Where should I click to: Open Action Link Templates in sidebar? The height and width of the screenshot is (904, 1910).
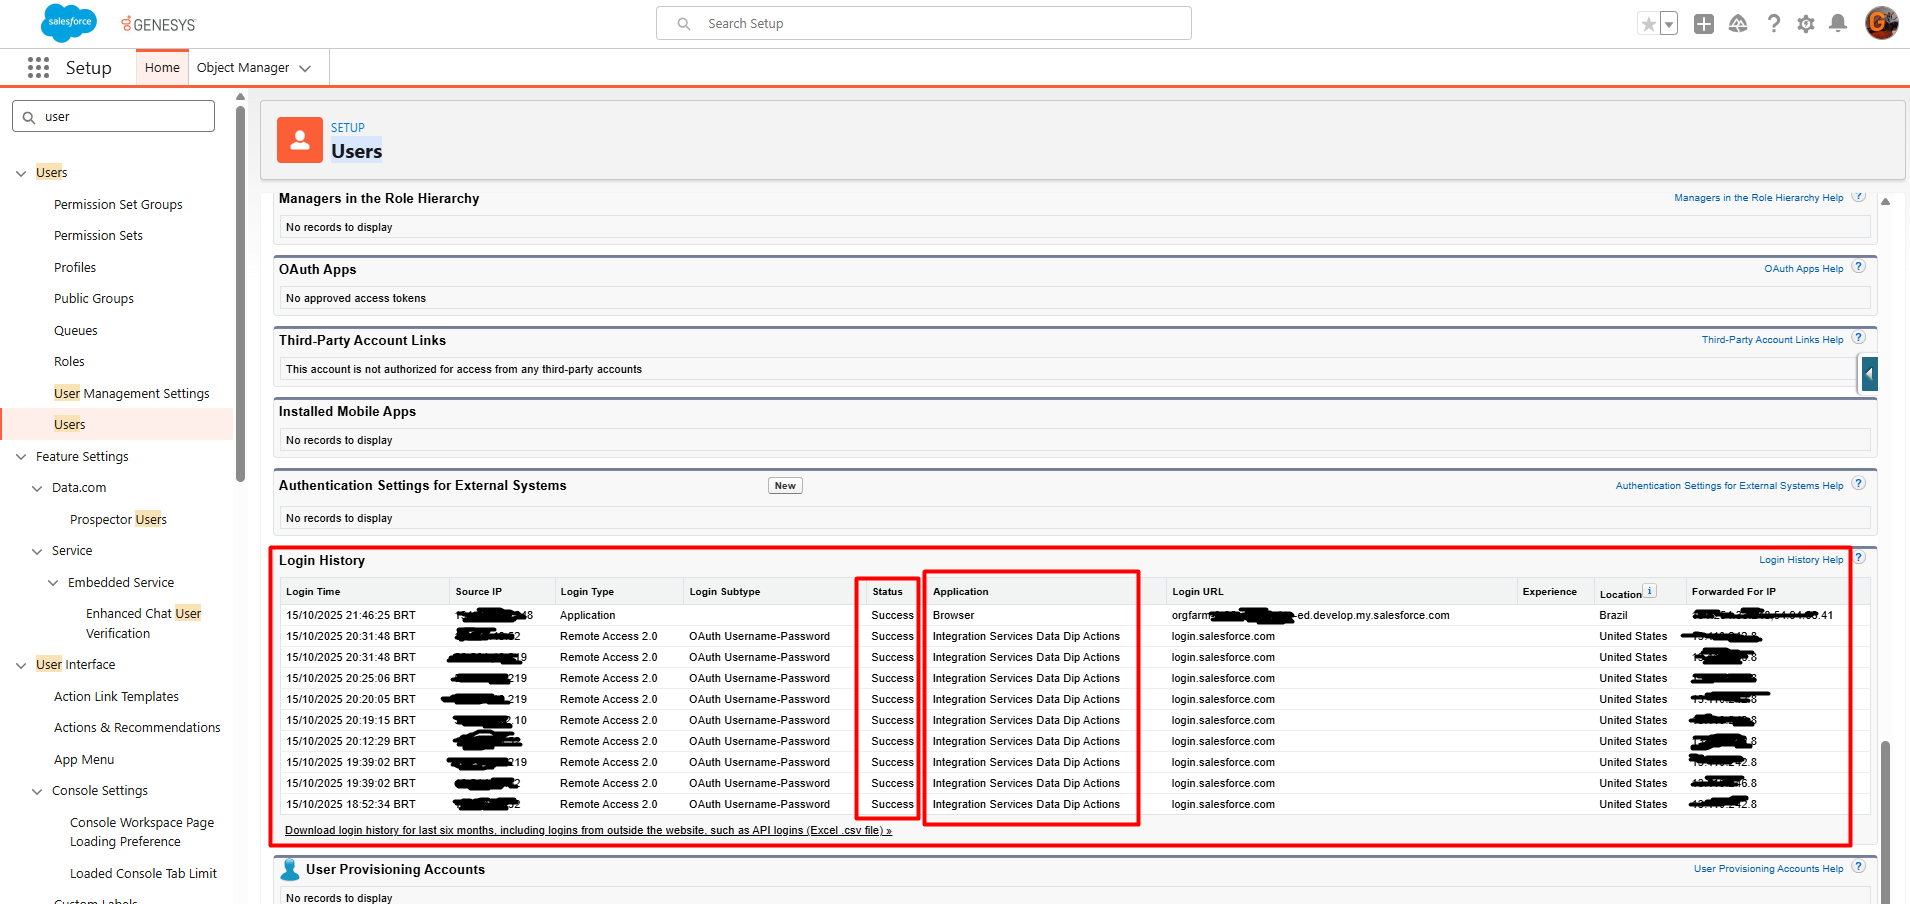116,696
